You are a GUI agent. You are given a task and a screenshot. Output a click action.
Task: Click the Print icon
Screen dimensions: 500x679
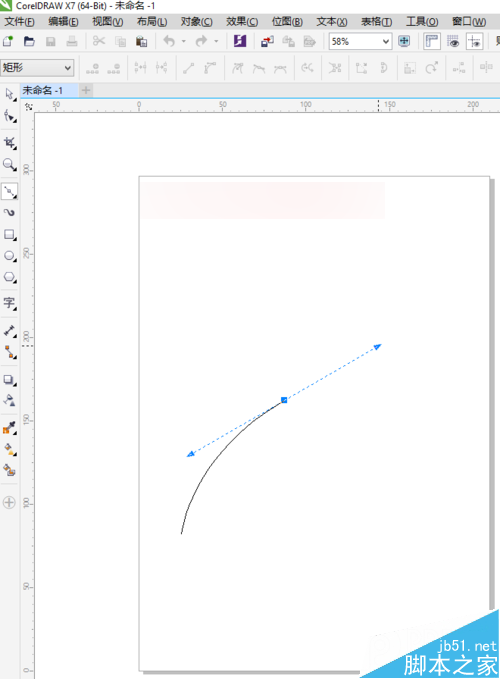72,42
